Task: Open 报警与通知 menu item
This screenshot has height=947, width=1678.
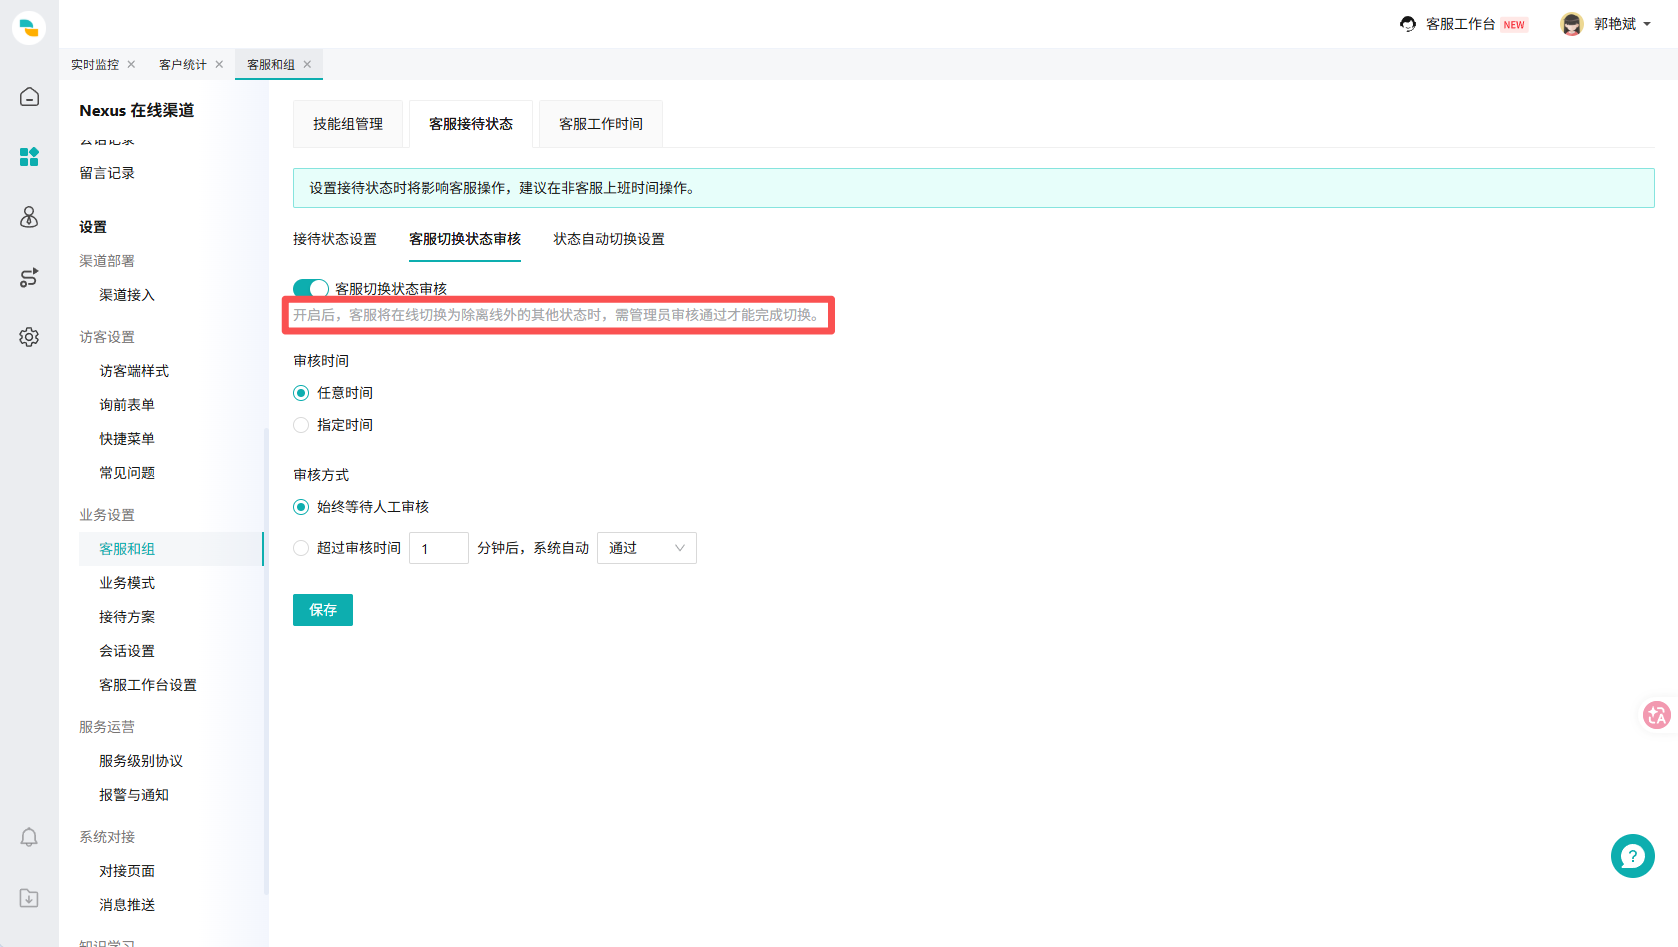Action: [134, 795]
